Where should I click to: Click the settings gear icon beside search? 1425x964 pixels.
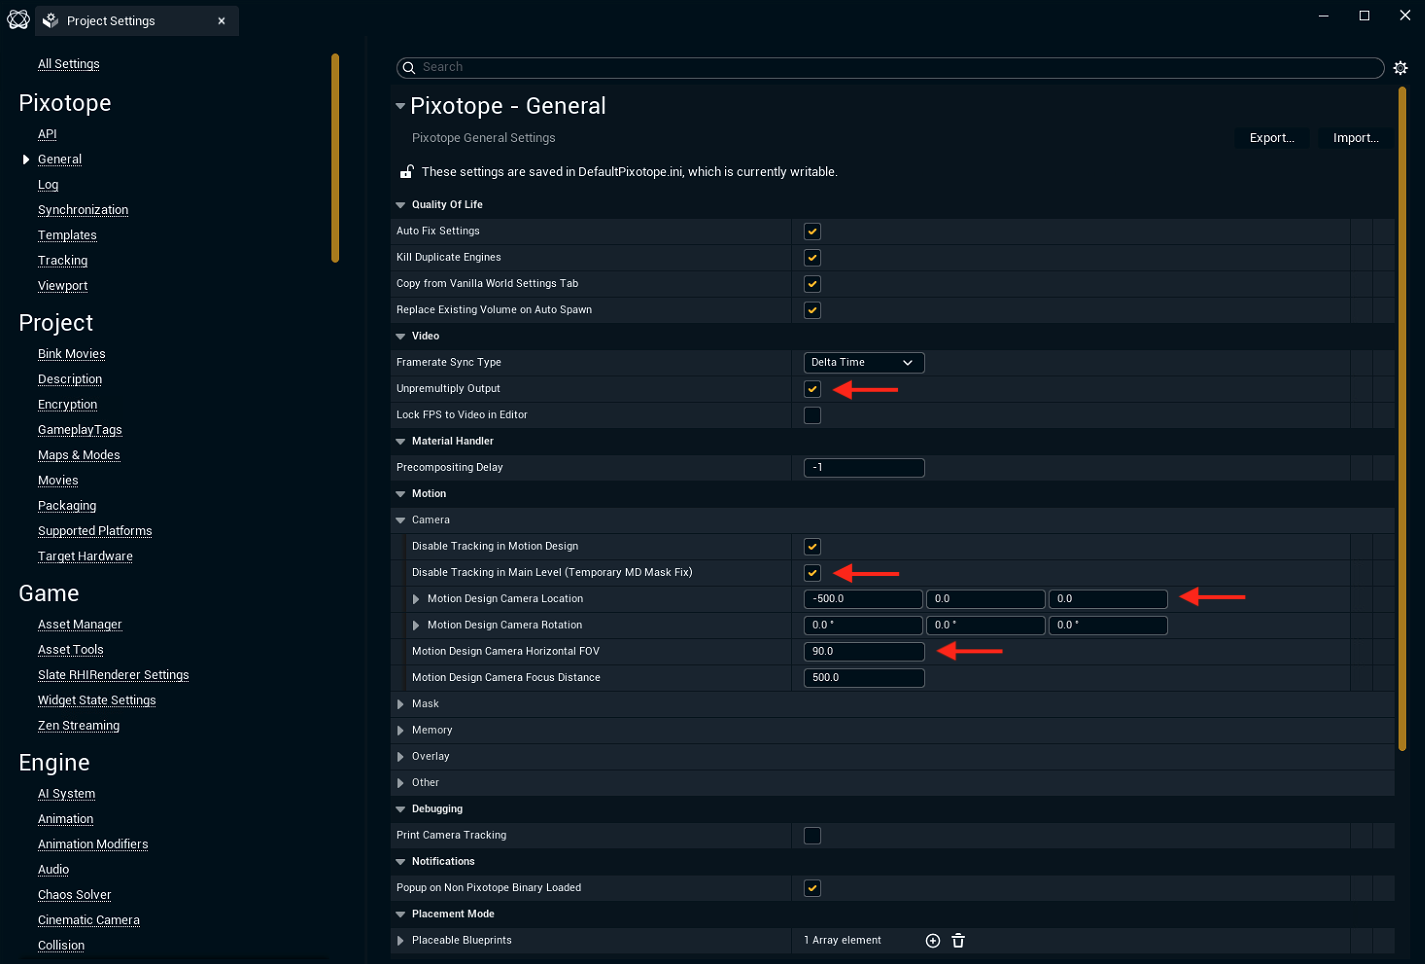(1400, 68)
